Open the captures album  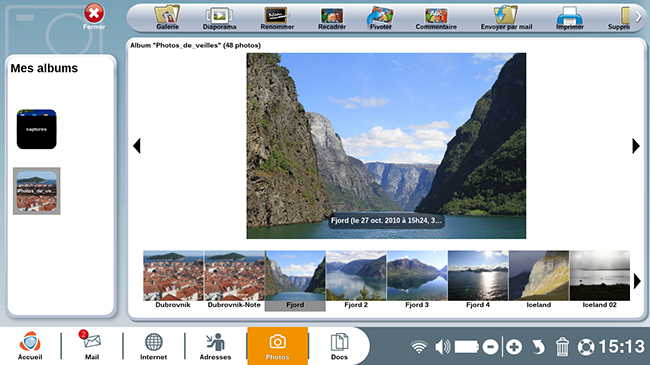36,129
